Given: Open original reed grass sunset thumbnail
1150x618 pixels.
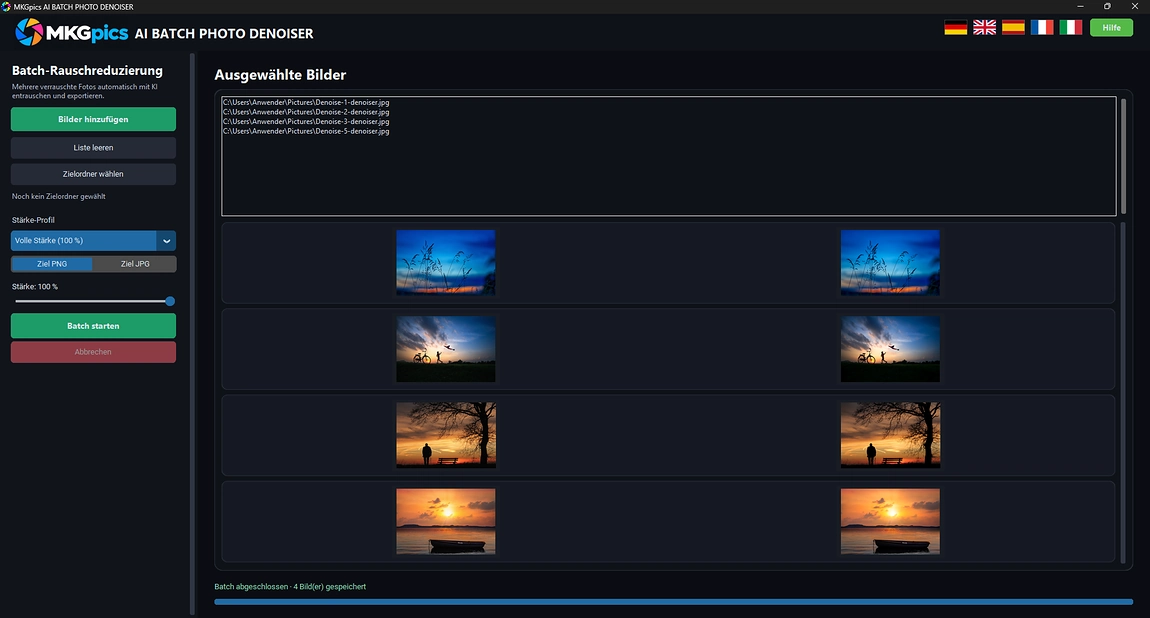Looking at the screenshot, I should (446, 262).
